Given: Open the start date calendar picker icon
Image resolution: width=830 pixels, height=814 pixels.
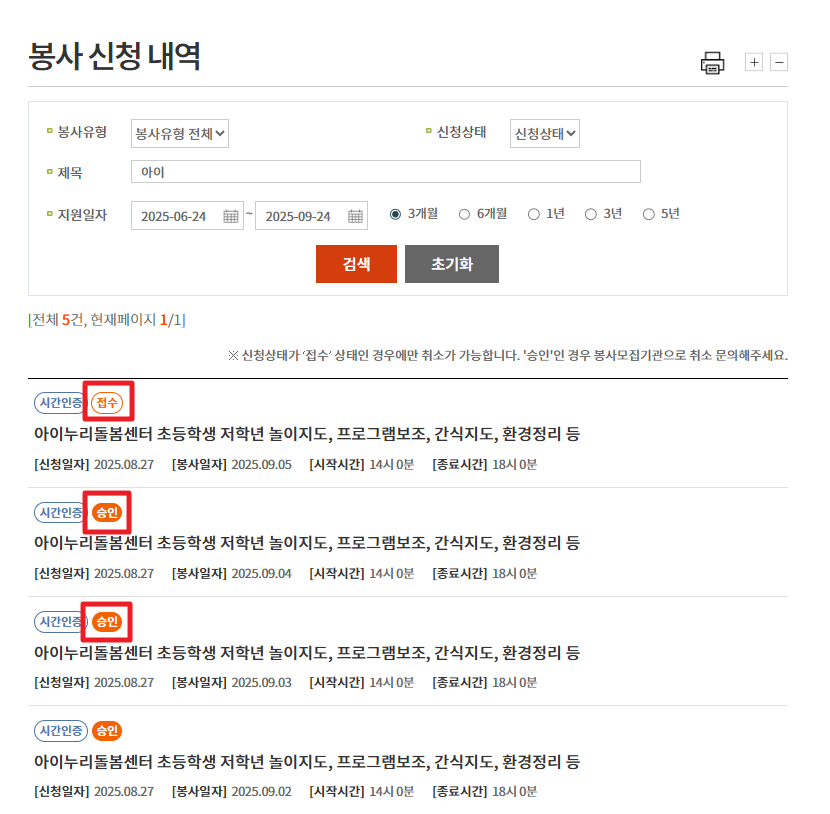Looking at the screenshot, I should 231,216.
